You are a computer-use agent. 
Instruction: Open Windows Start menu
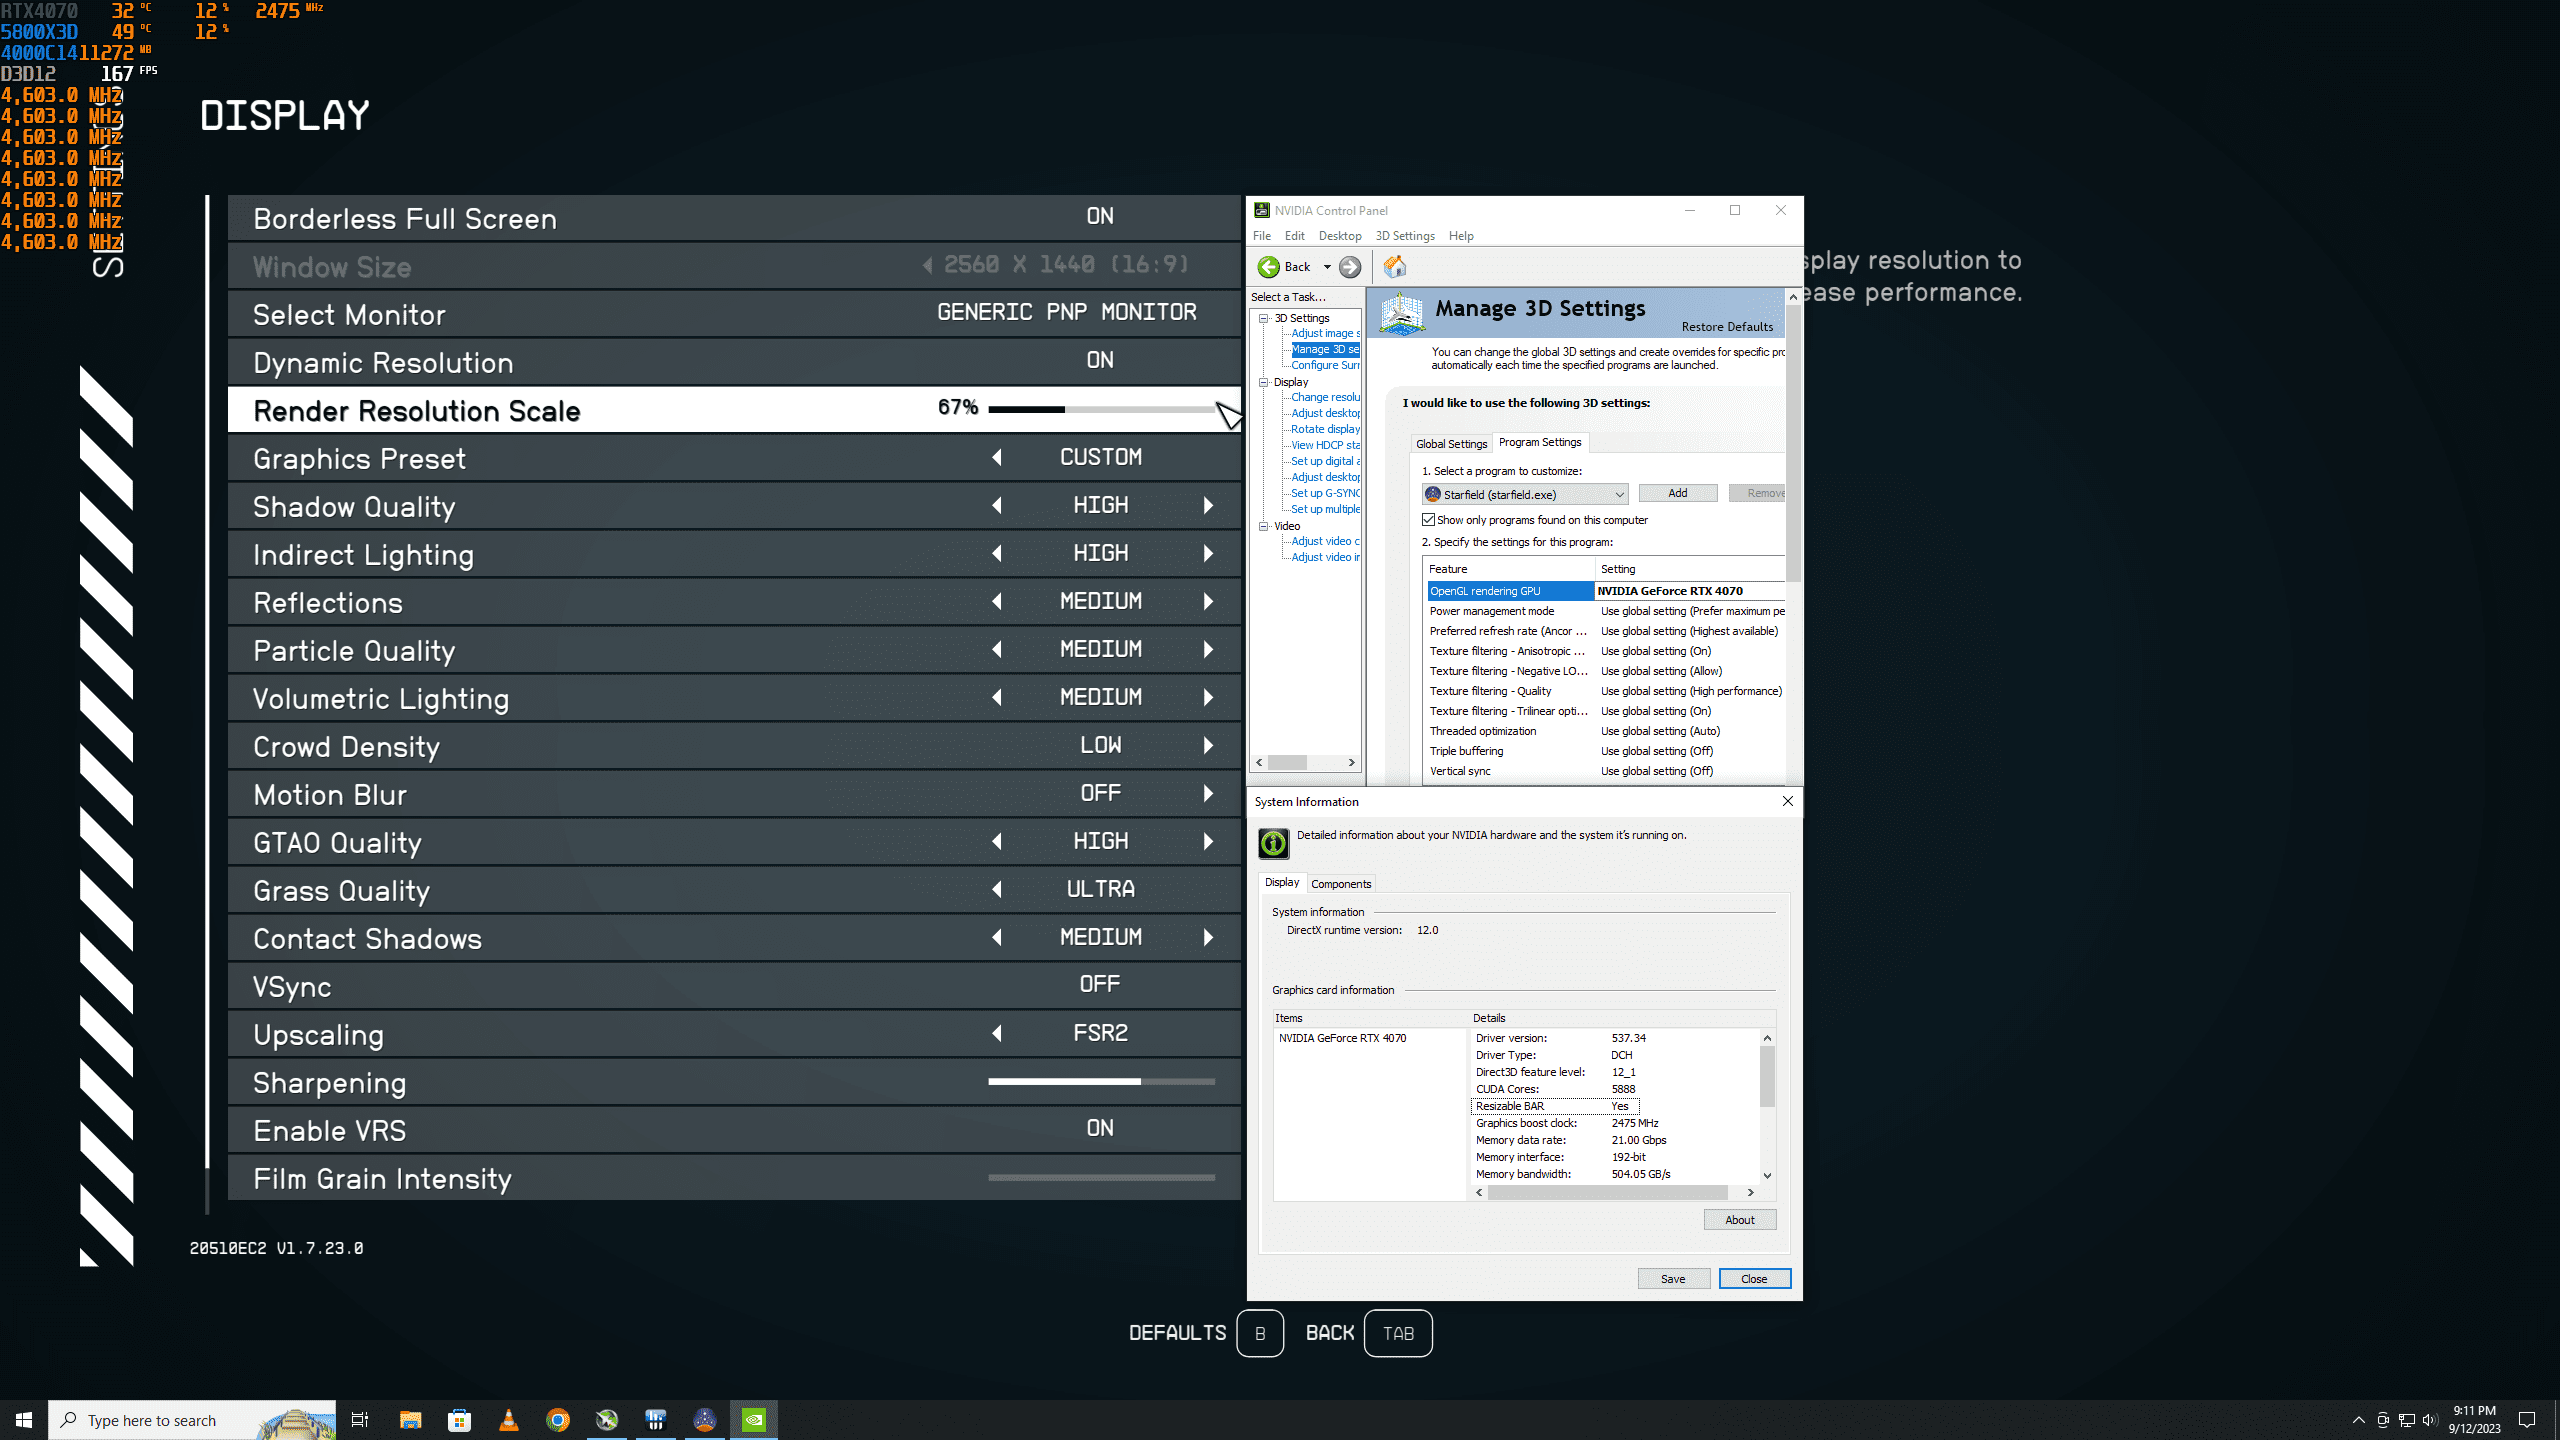24,1420
